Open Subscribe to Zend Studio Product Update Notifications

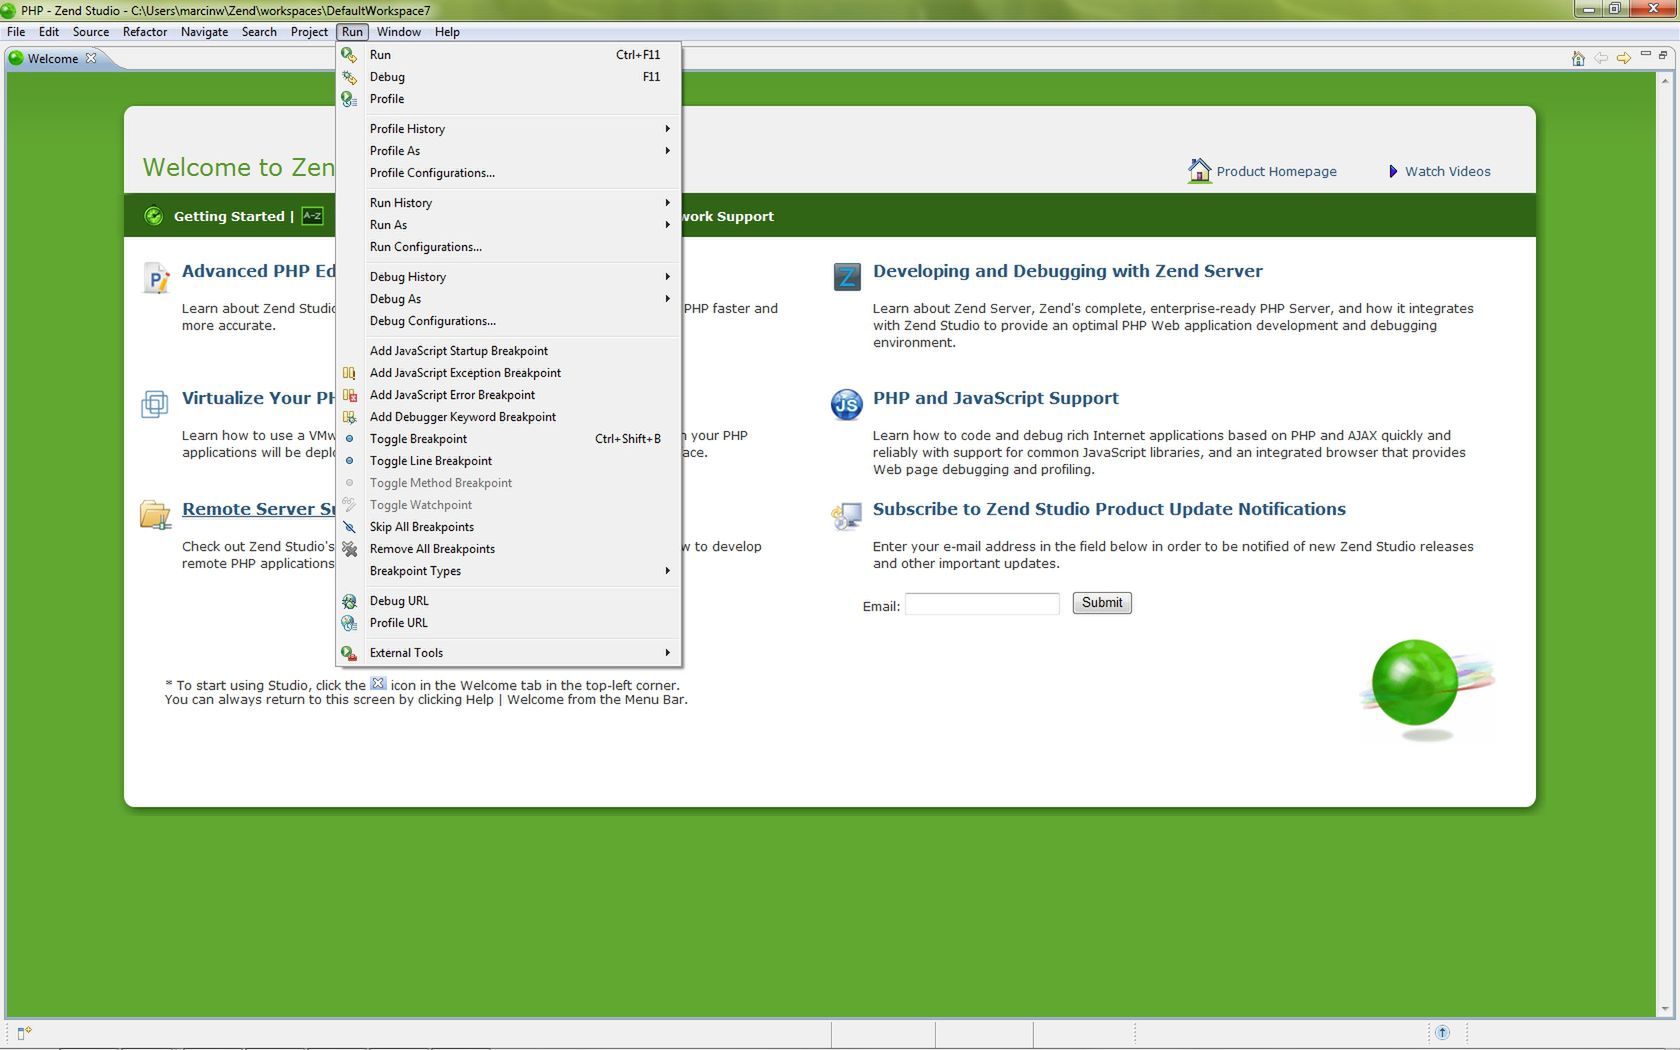point(1109,509)
